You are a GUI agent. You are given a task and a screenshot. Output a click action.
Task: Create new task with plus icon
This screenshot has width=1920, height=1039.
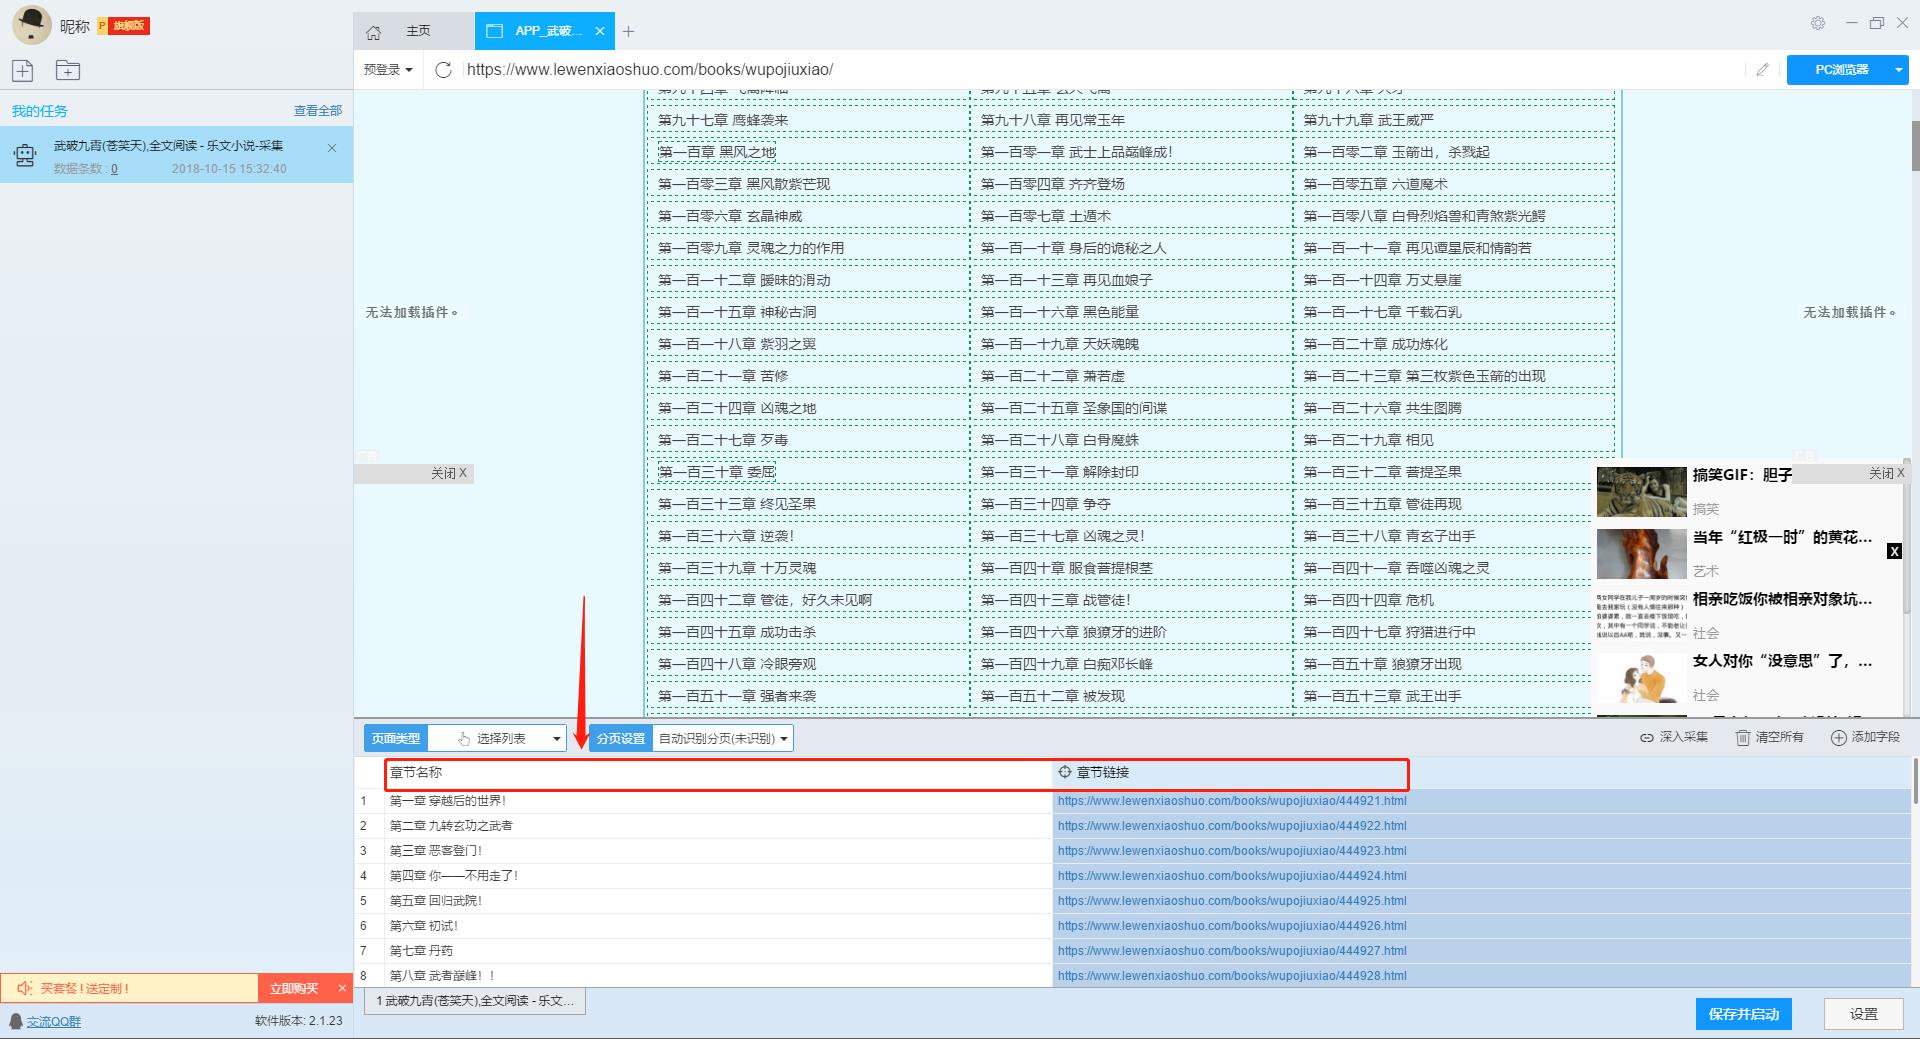click(x=23, y=70)
